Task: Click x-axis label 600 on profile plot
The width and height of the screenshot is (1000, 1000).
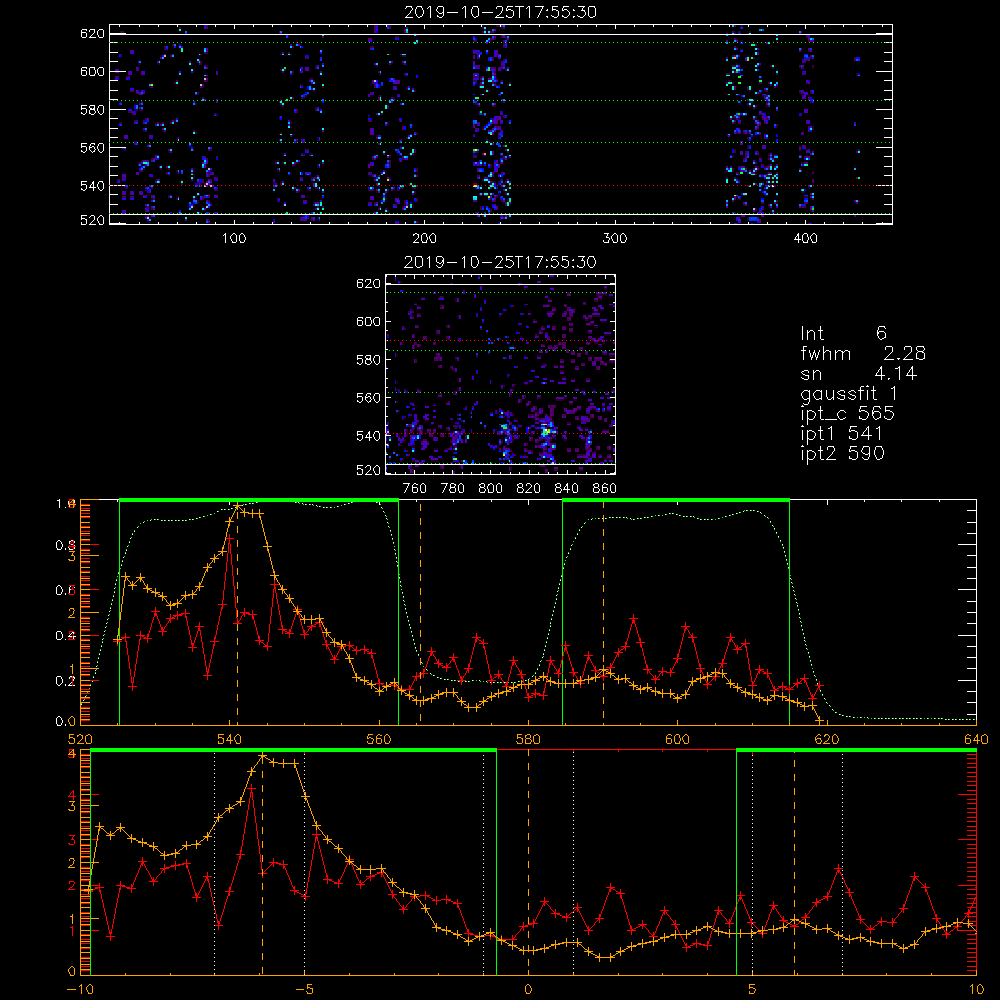Action: tap(677, 739)
